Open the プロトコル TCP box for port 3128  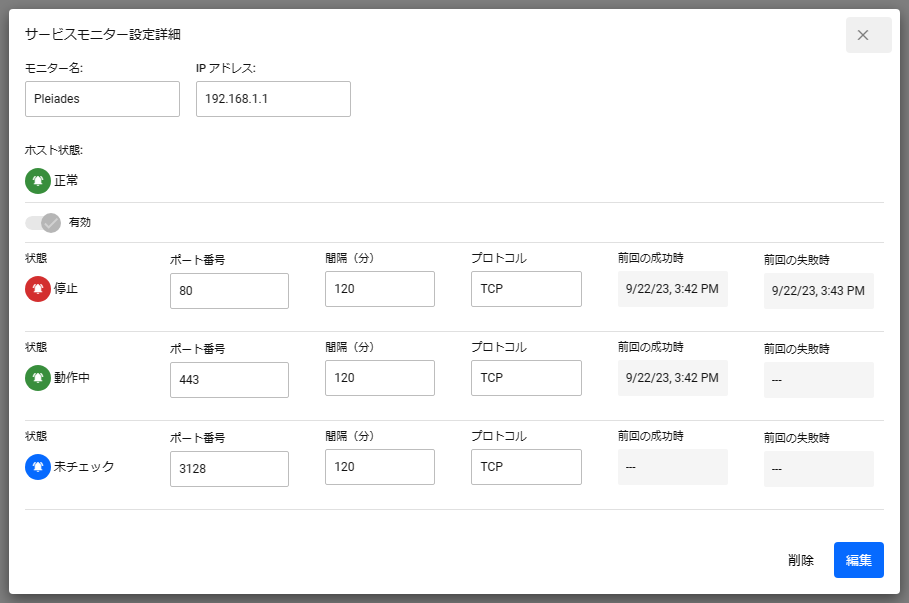point(526,466)
